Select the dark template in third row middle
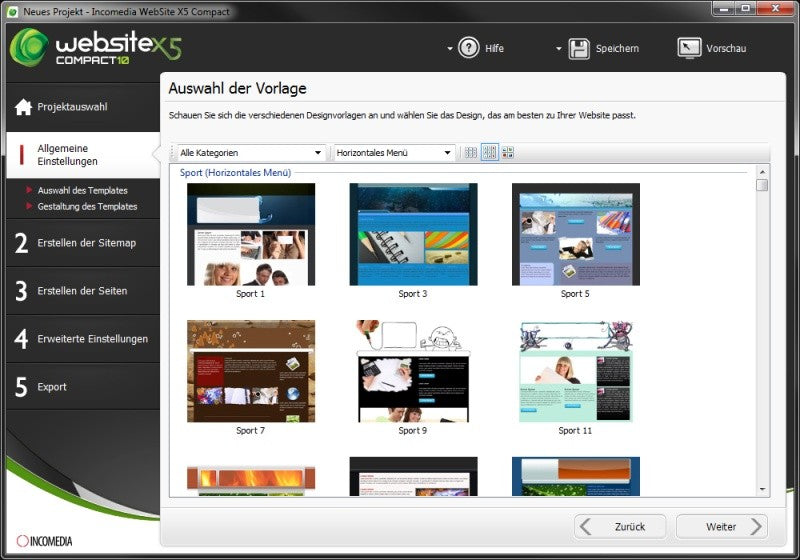800x560 pixels. click(413, 476)
